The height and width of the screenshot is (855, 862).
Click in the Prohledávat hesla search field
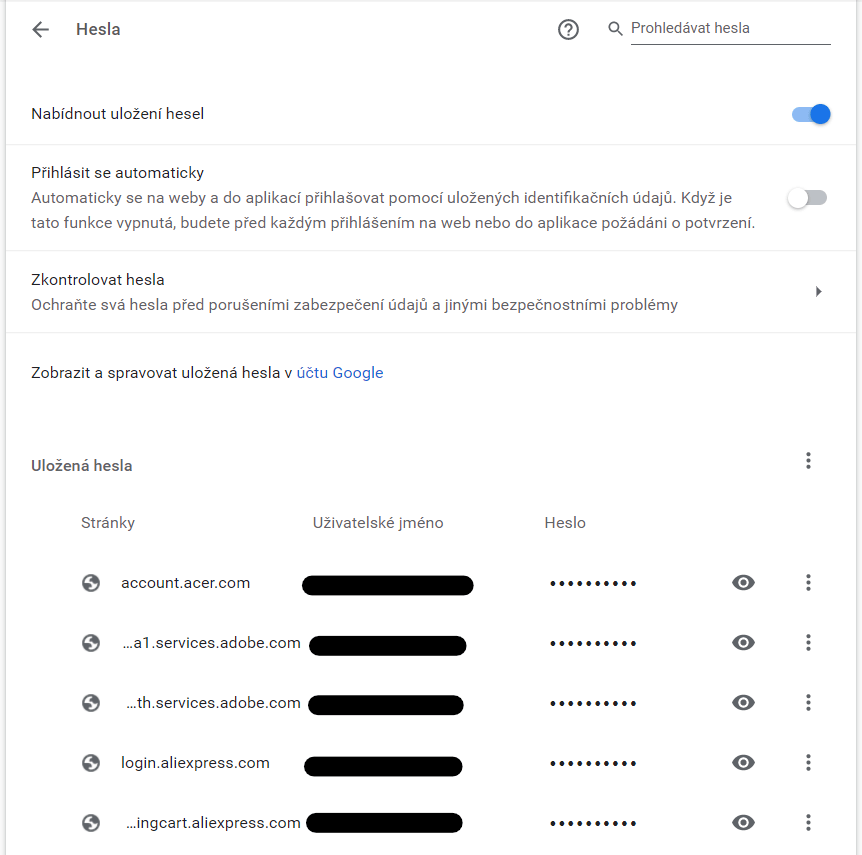730,29
